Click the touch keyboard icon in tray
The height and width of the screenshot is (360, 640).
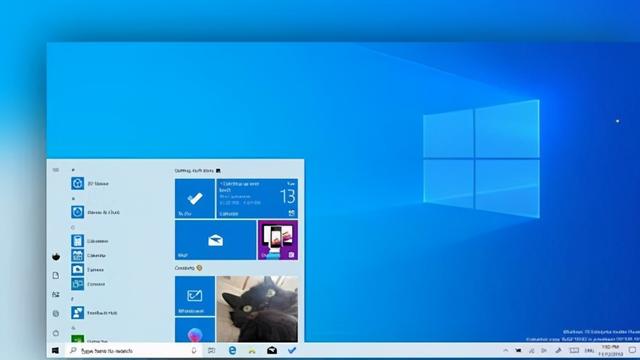click(574, 350)
